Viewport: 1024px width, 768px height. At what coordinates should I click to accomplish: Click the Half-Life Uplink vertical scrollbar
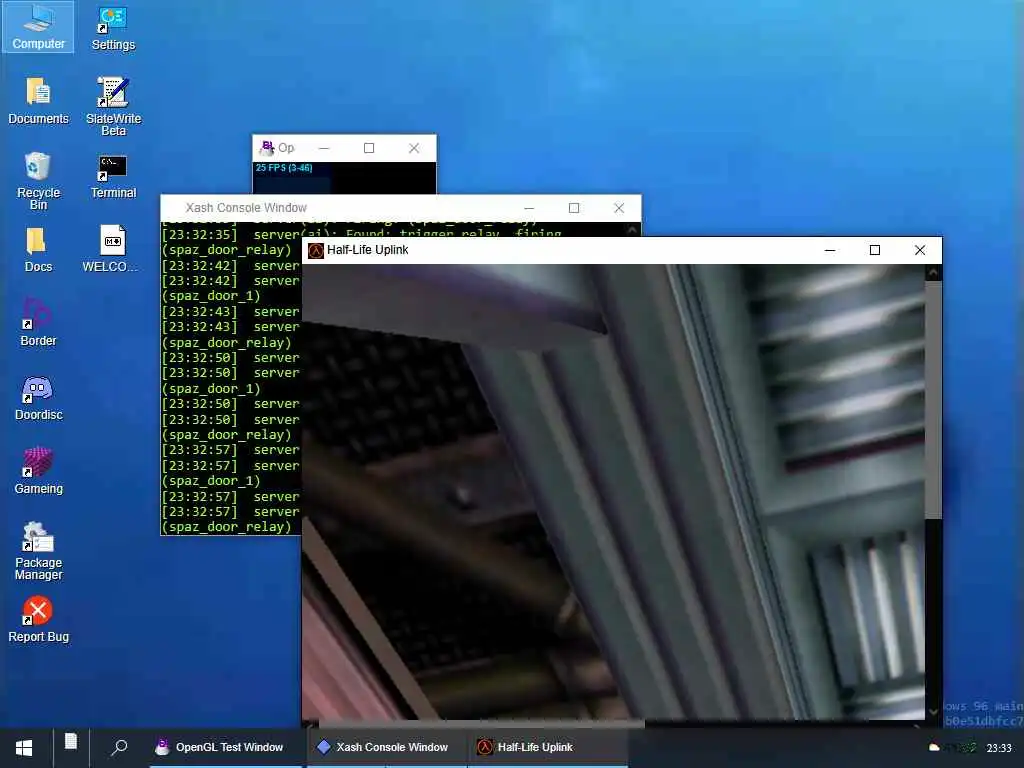pyautogui.click(x=933, y=400)
